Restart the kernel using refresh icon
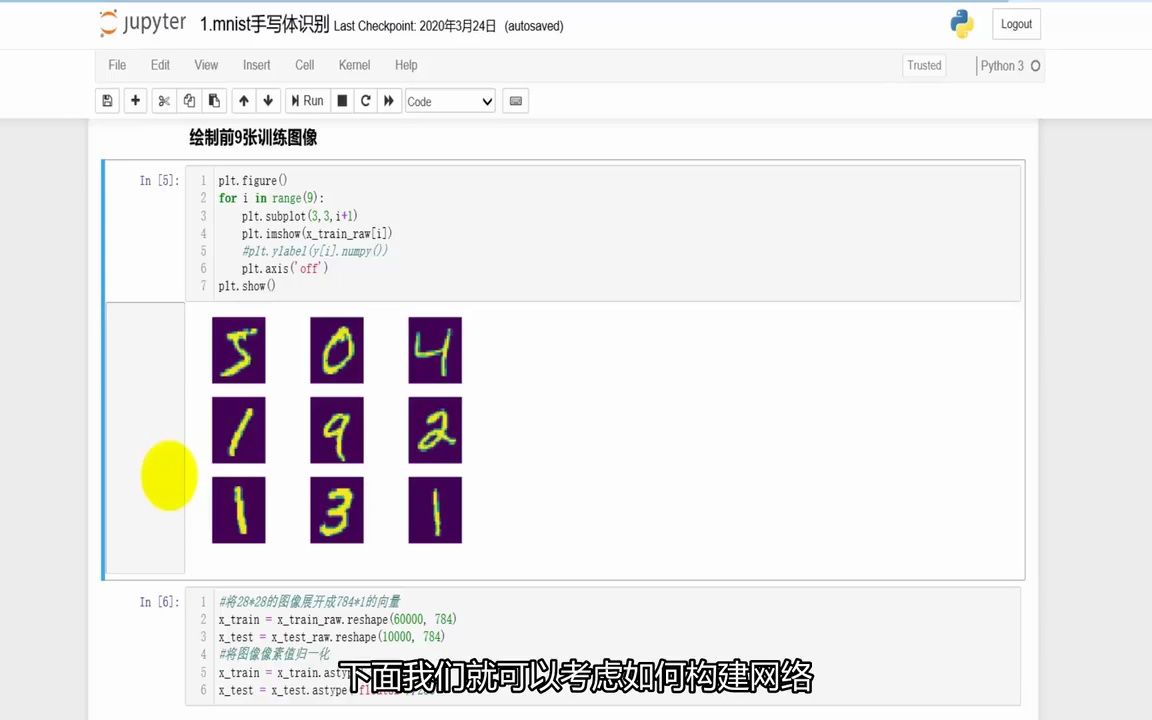The width and height of the screenshot is (1152, 720). 365,100
